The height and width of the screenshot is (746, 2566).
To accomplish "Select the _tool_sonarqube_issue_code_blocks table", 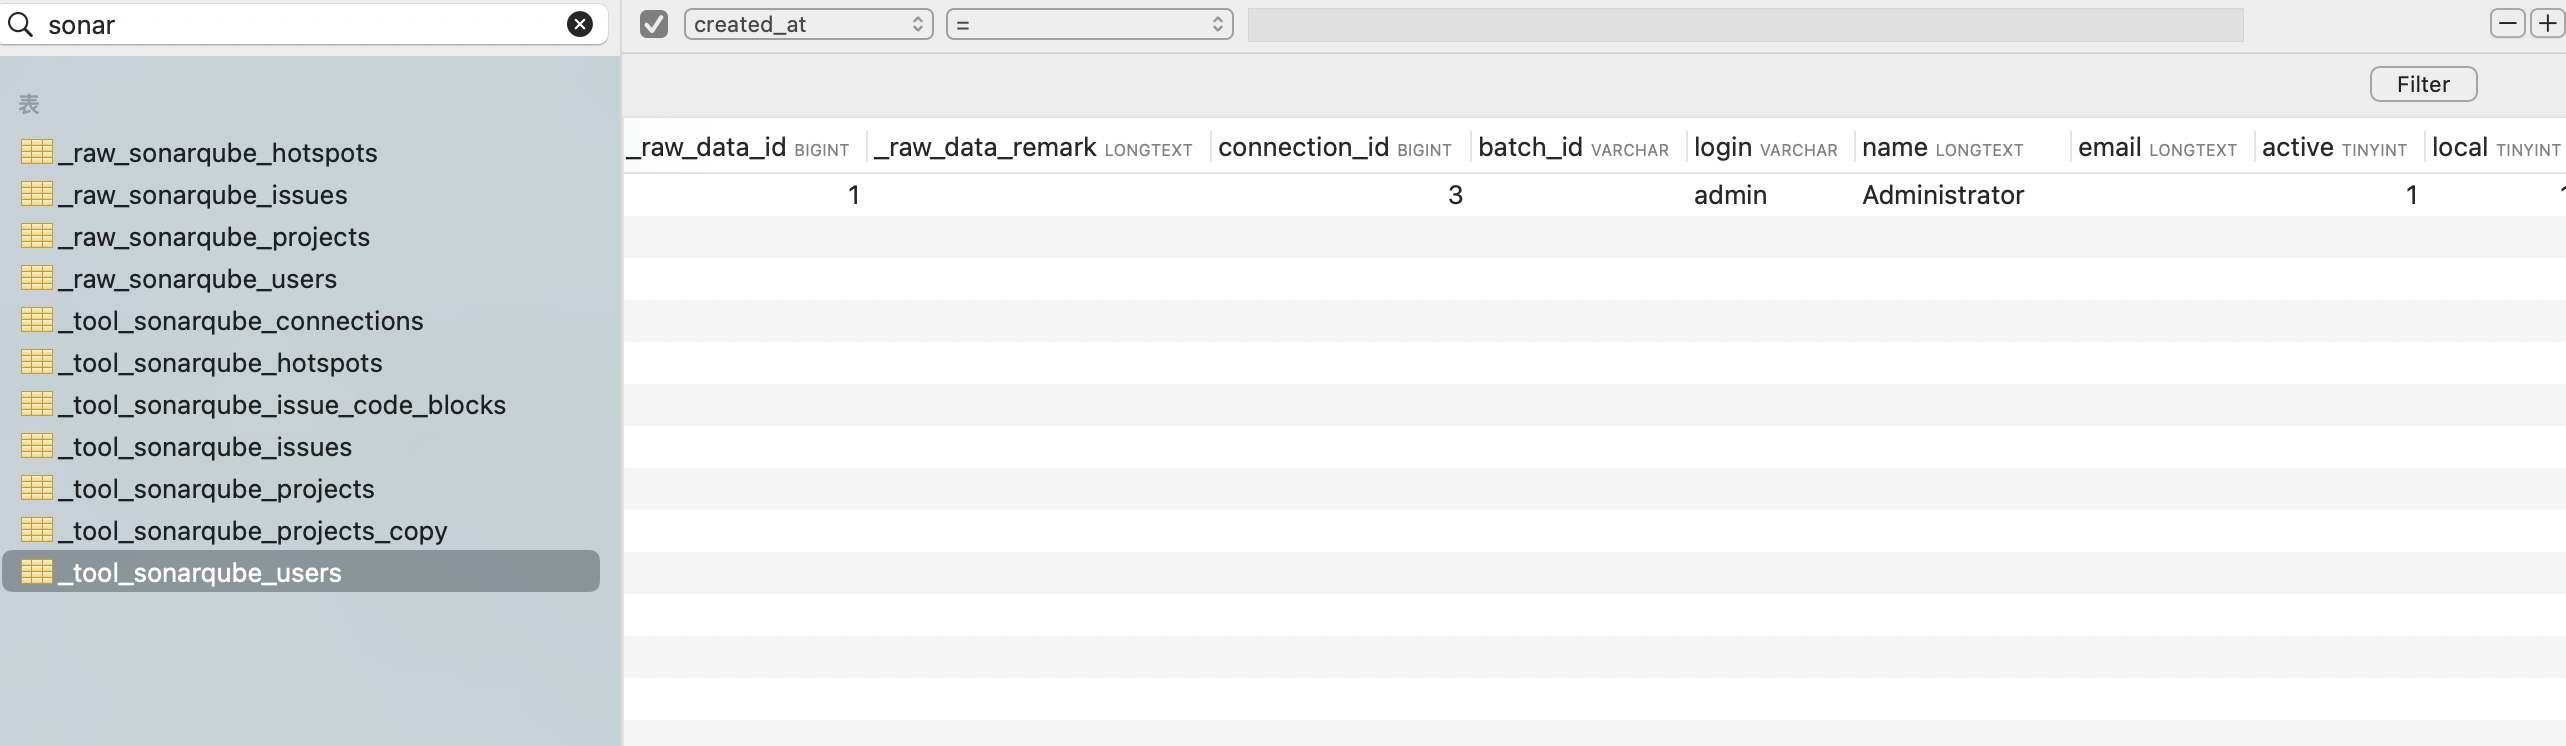I will pyautogui.click(x=282, y=404).
